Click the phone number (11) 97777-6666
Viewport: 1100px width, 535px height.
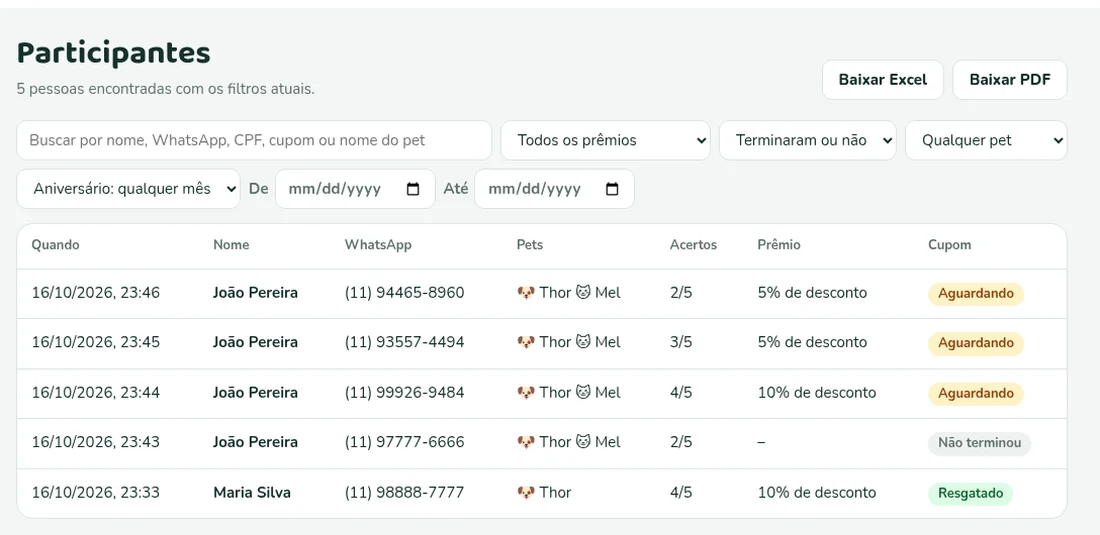(x=404, y=442)
